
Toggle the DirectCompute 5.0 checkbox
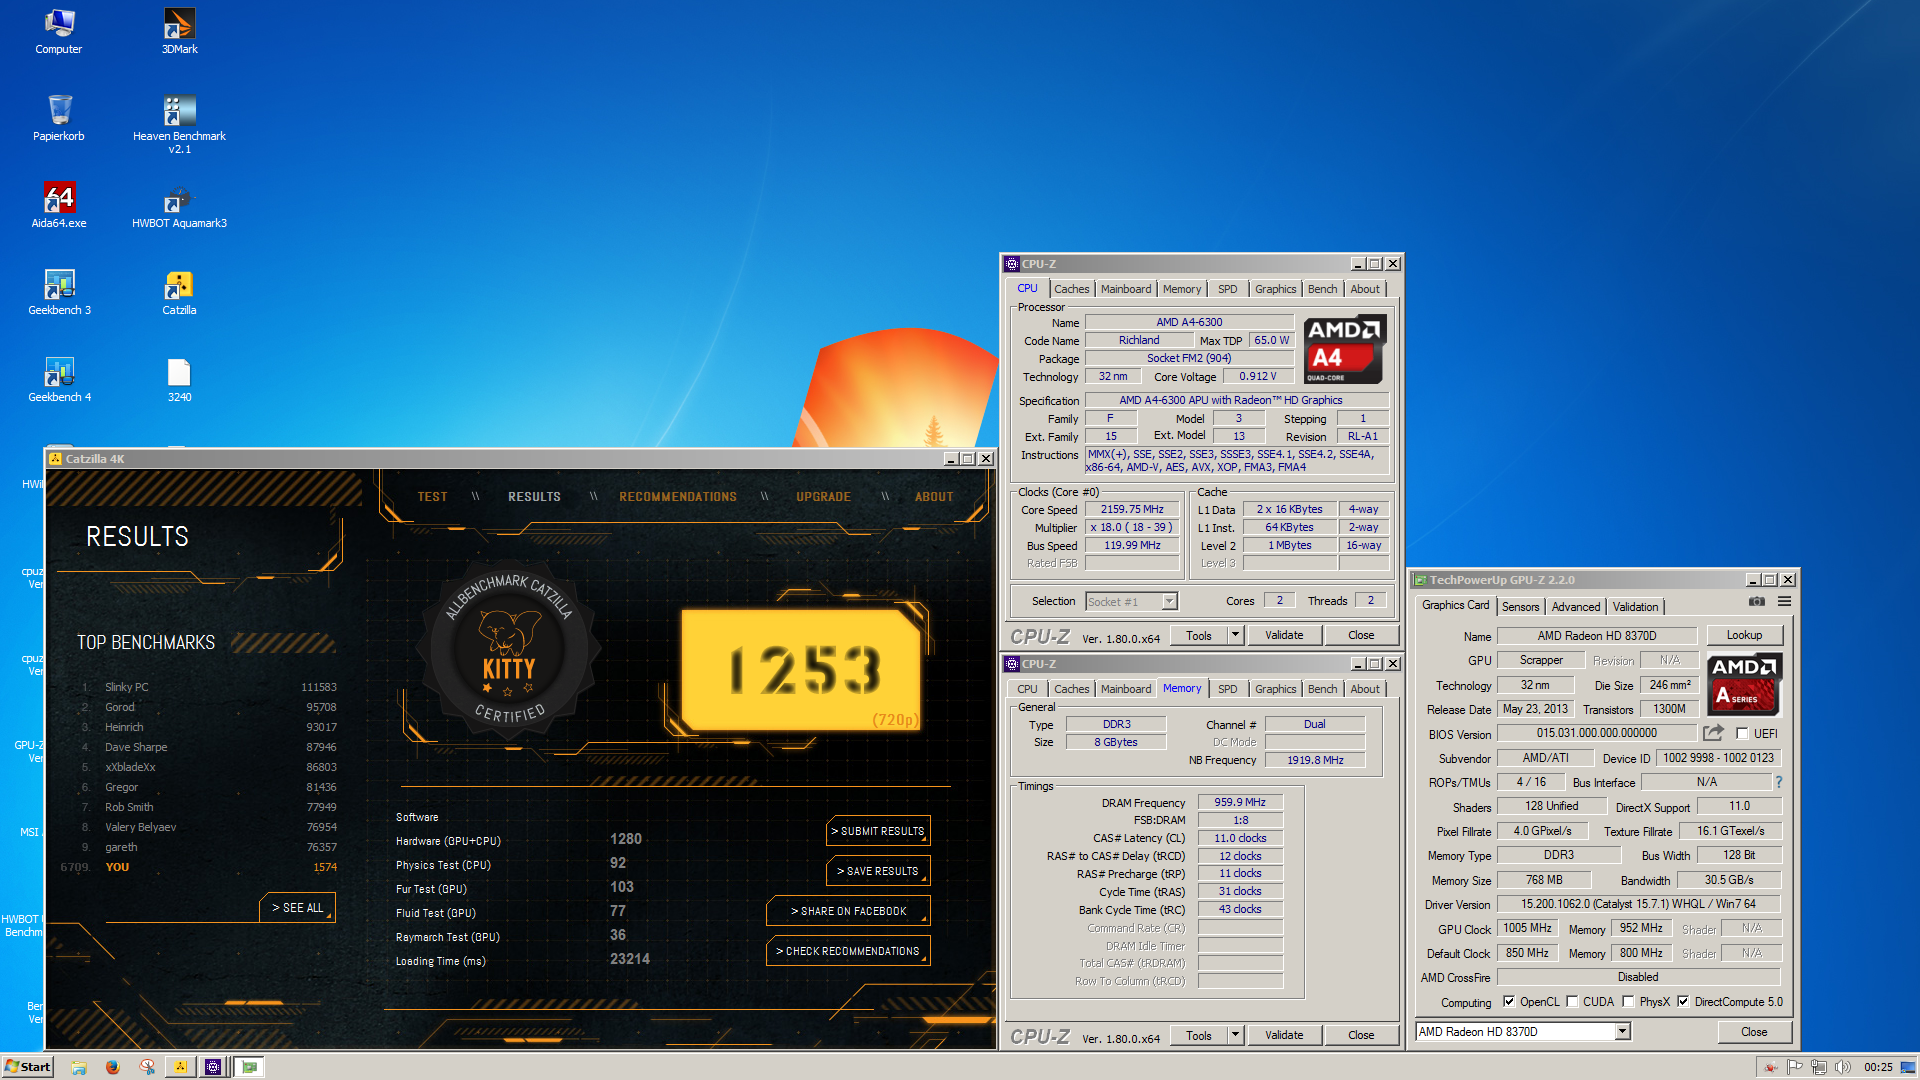[1683, 1002]
